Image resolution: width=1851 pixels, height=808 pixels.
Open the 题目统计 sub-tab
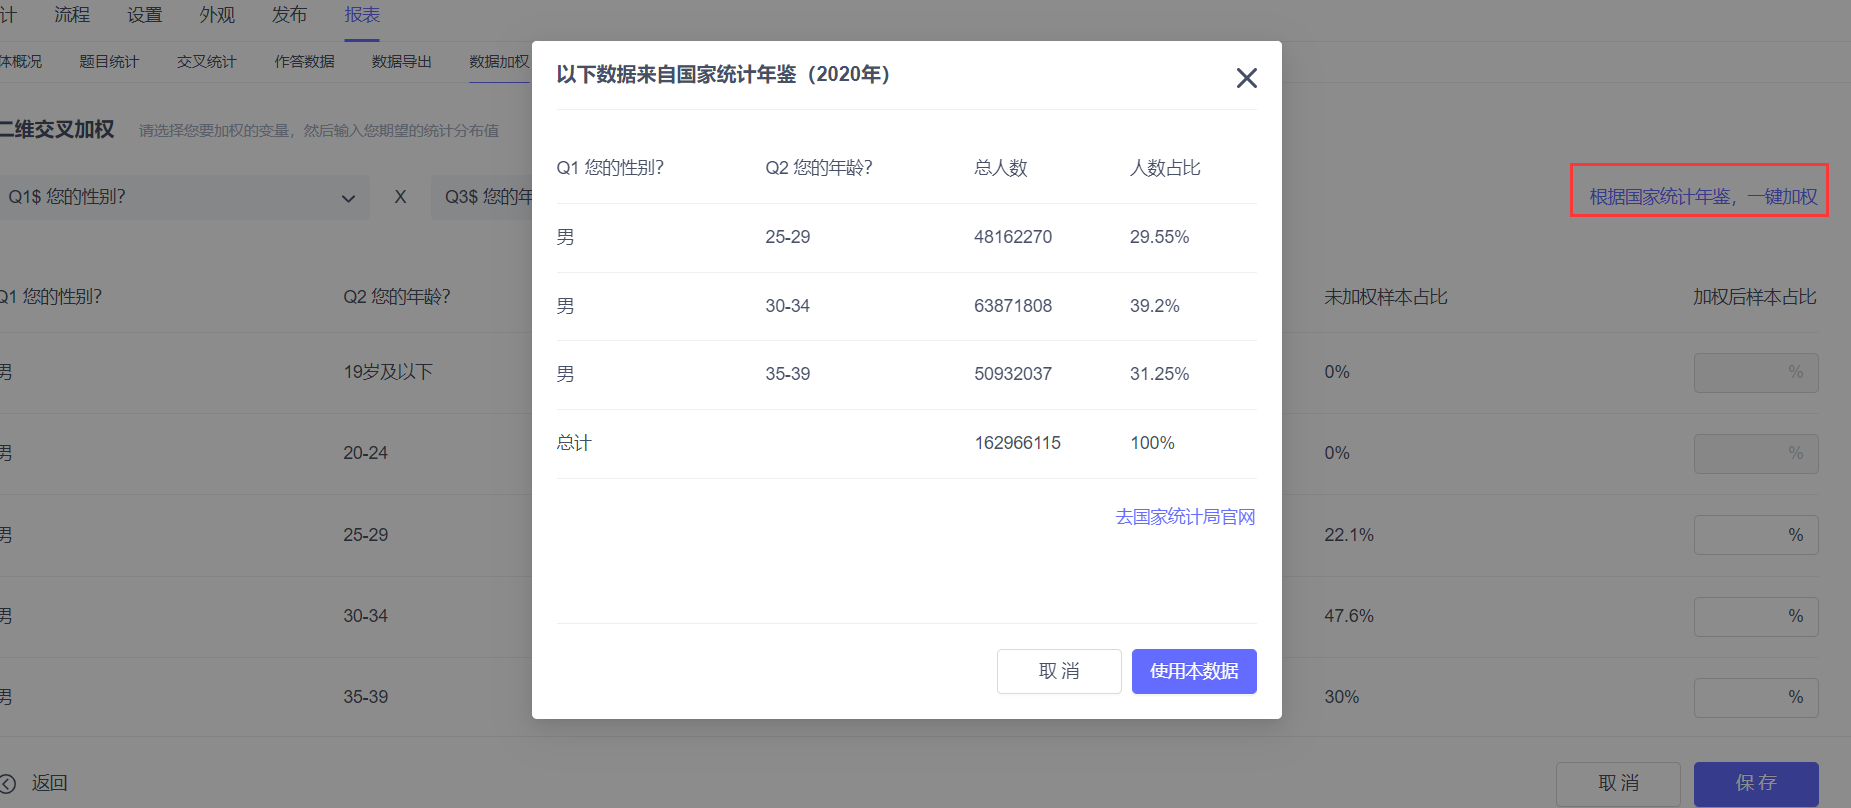(x=109, y=62)
